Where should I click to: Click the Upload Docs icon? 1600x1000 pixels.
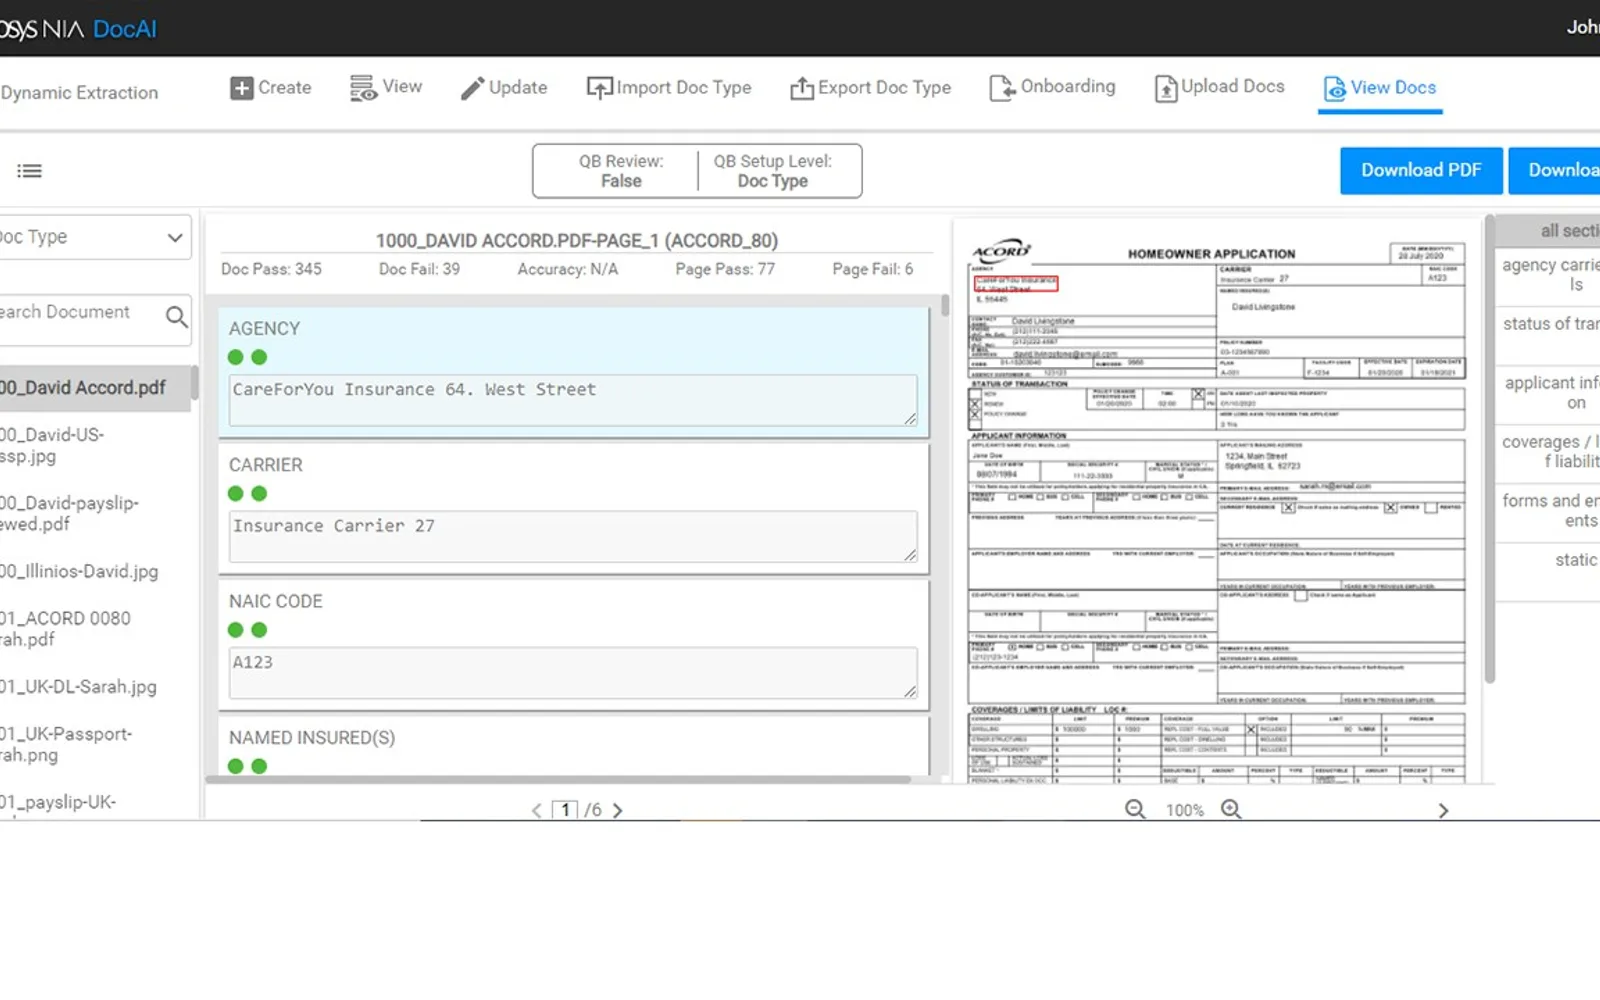tap(1166, 89)
